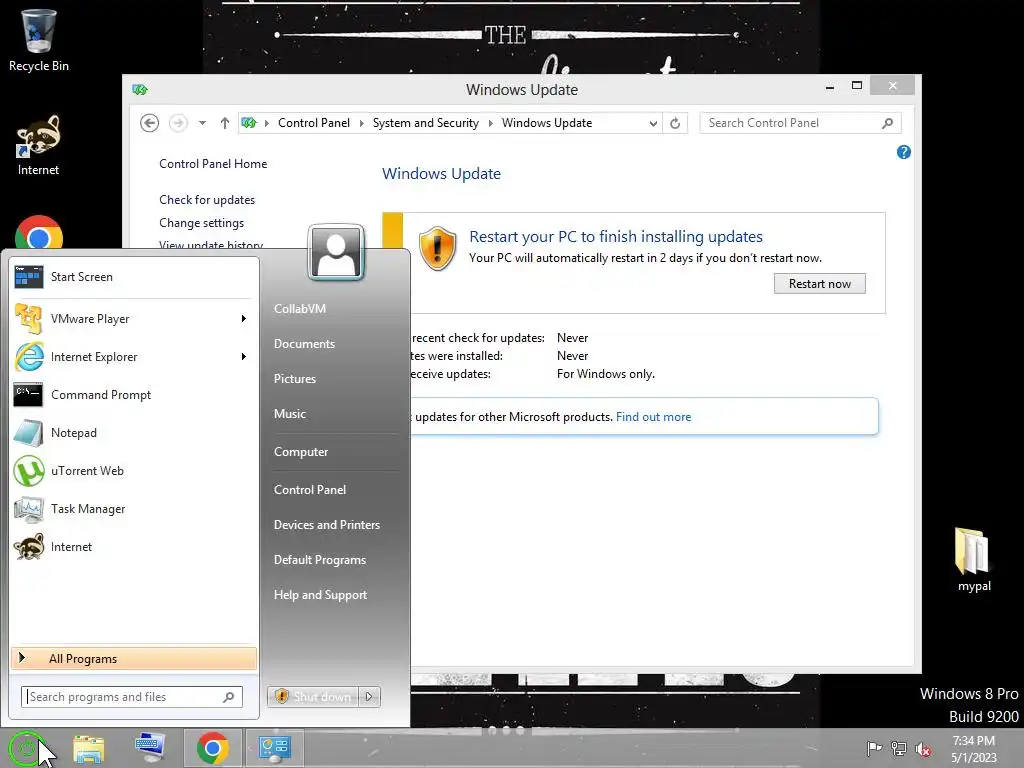This screenshot has height=768, width=1024.
Task: Click the Task Manager icon in Start menu
Action: (29, 509)
